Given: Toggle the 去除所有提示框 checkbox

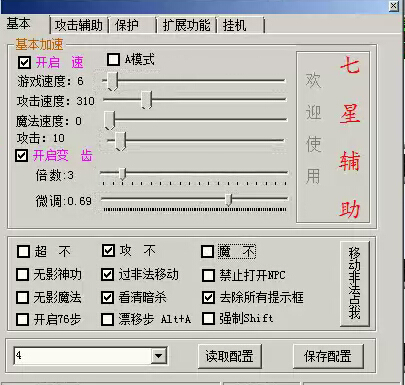Looking at the screenshot, I should (x=209, y=297).
